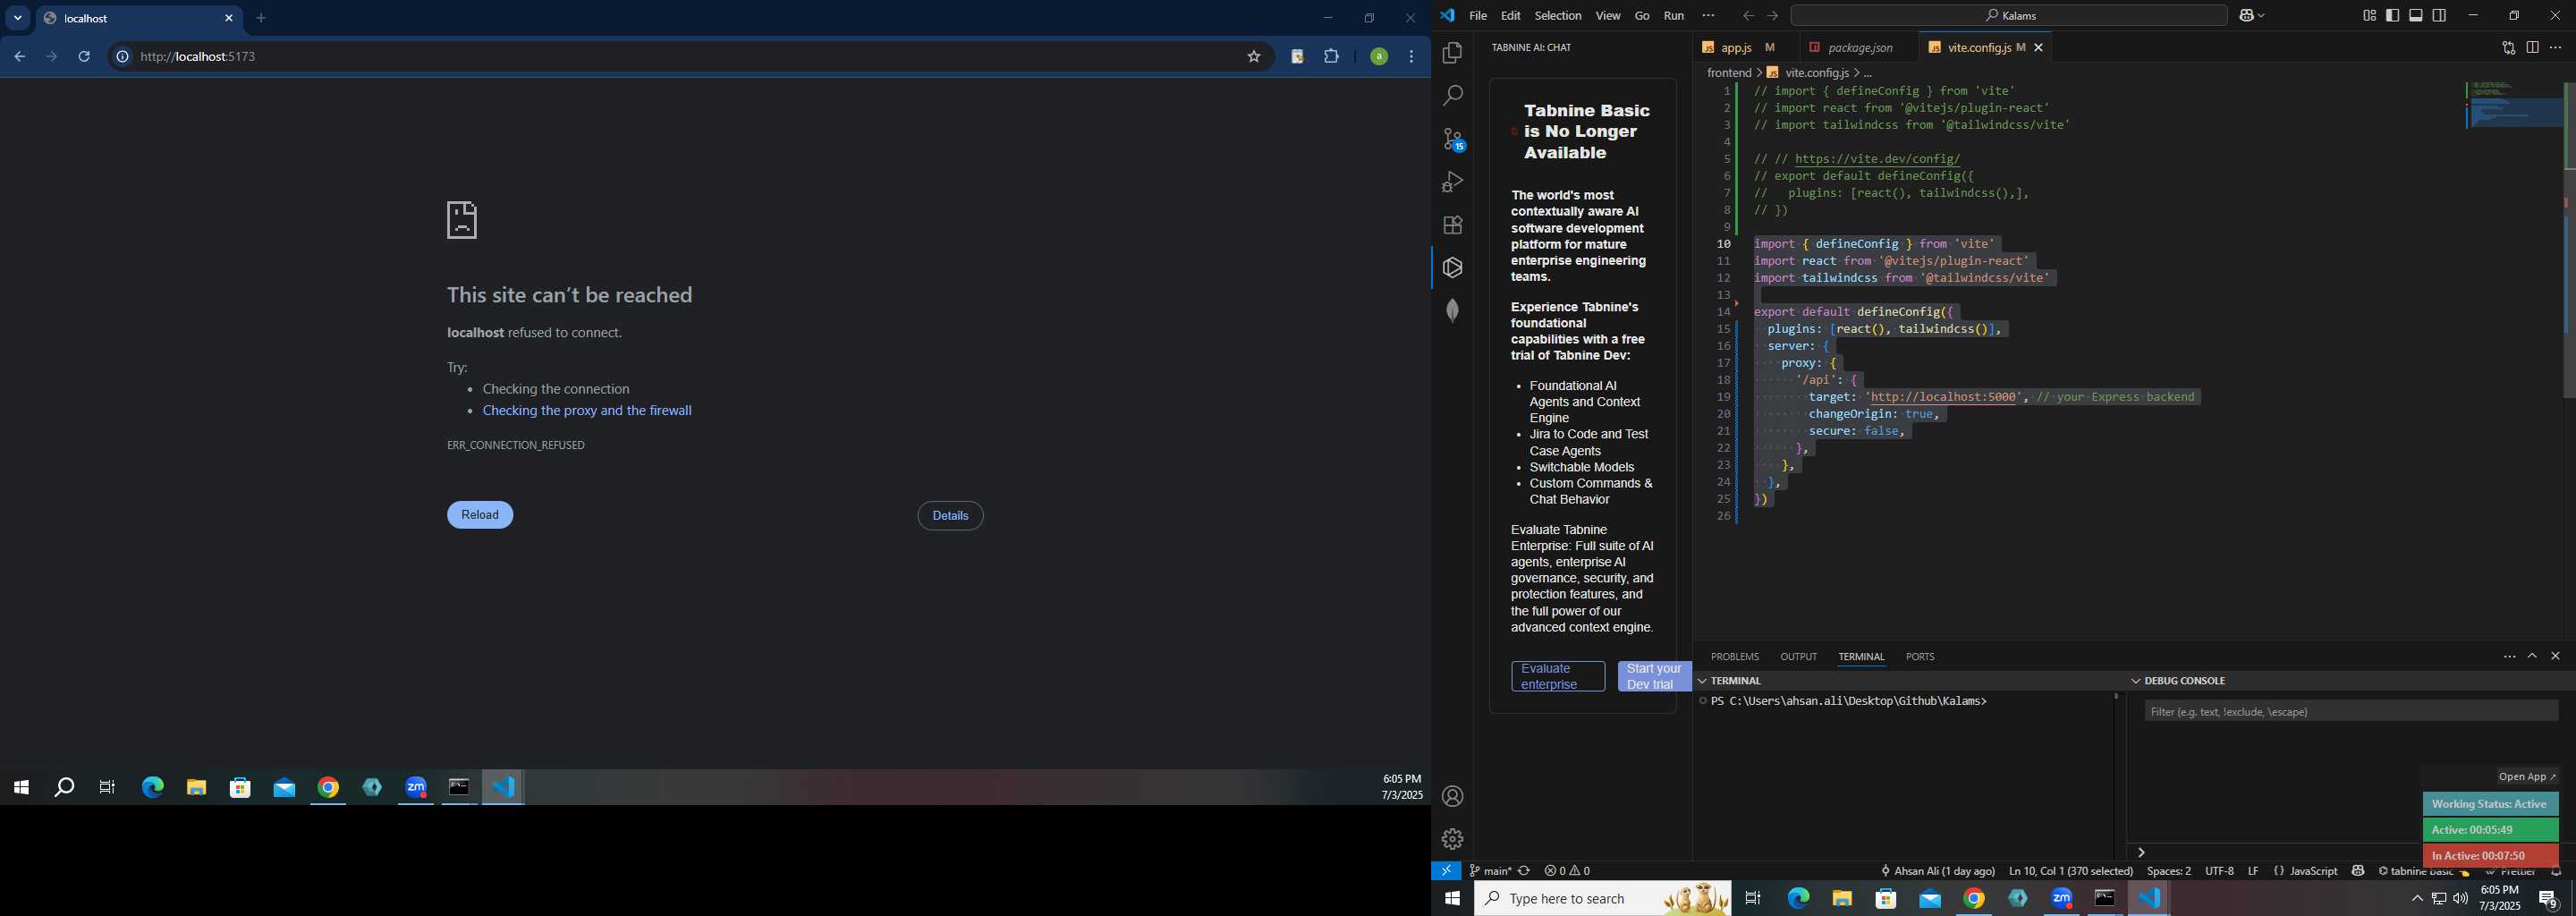Open the MongoDB leaf icon in activity bar
This screenshot has height=916, width=2576.
pyautogui.click(x=1452, y=311)
